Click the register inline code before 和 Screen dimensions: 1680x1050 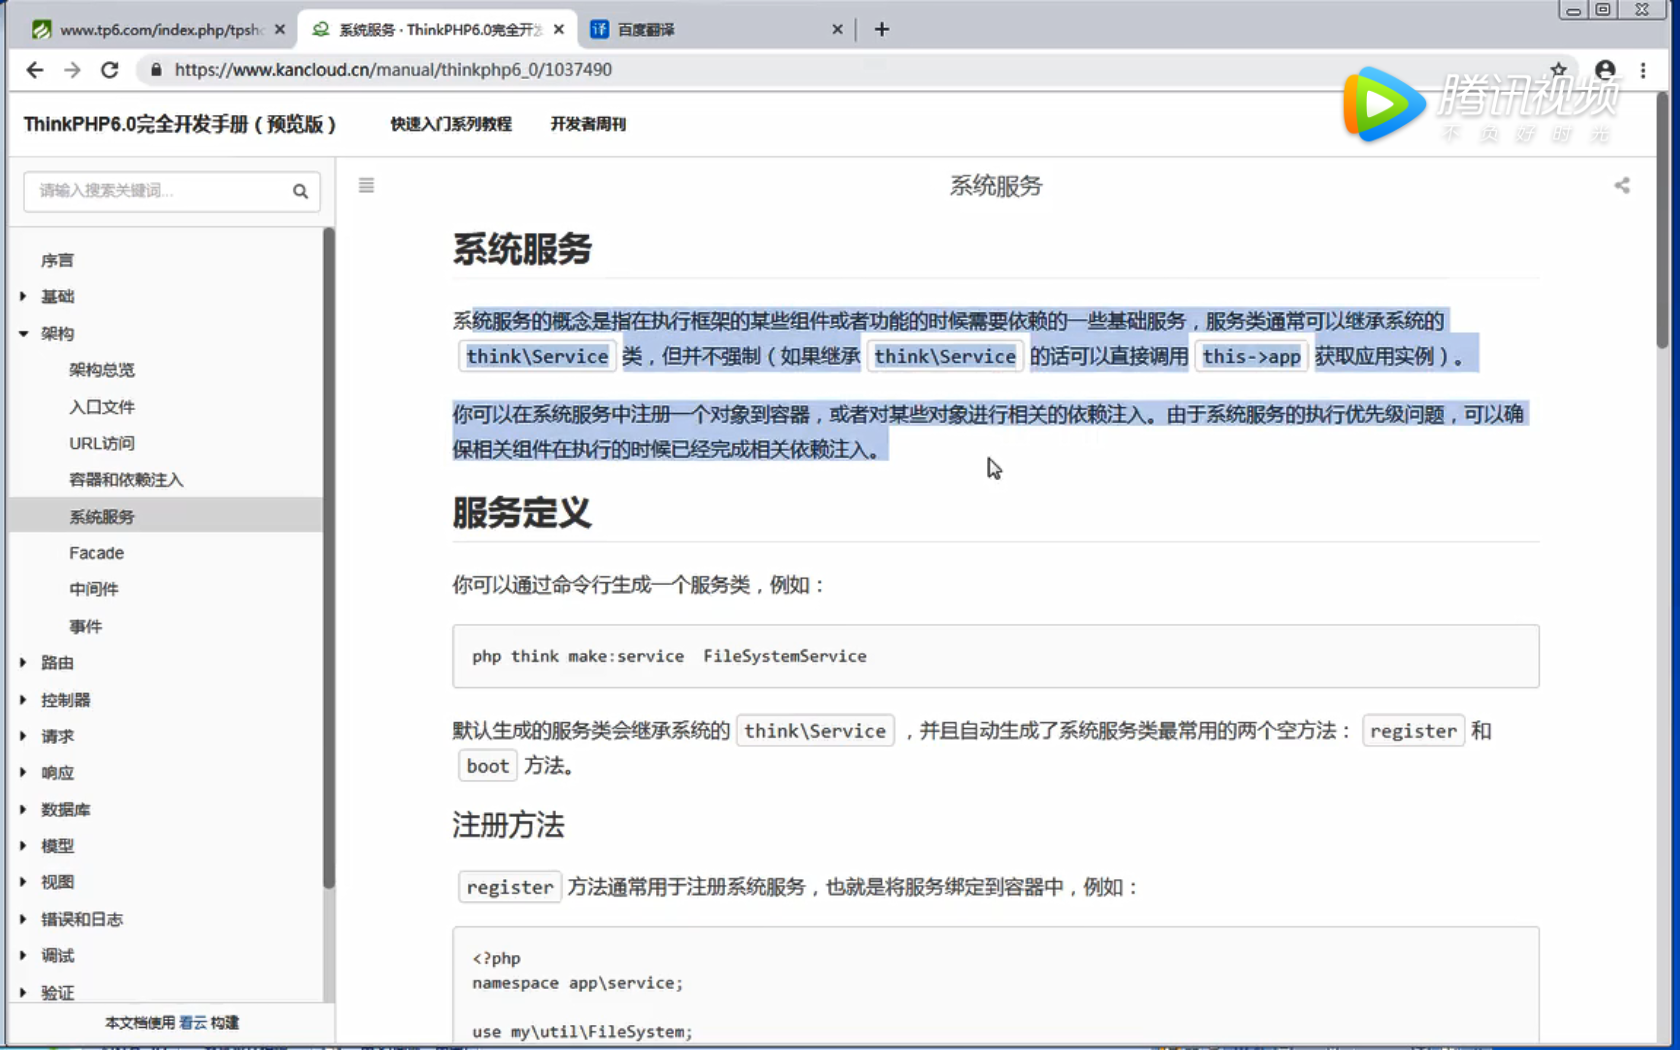[x=1413, y=731]
